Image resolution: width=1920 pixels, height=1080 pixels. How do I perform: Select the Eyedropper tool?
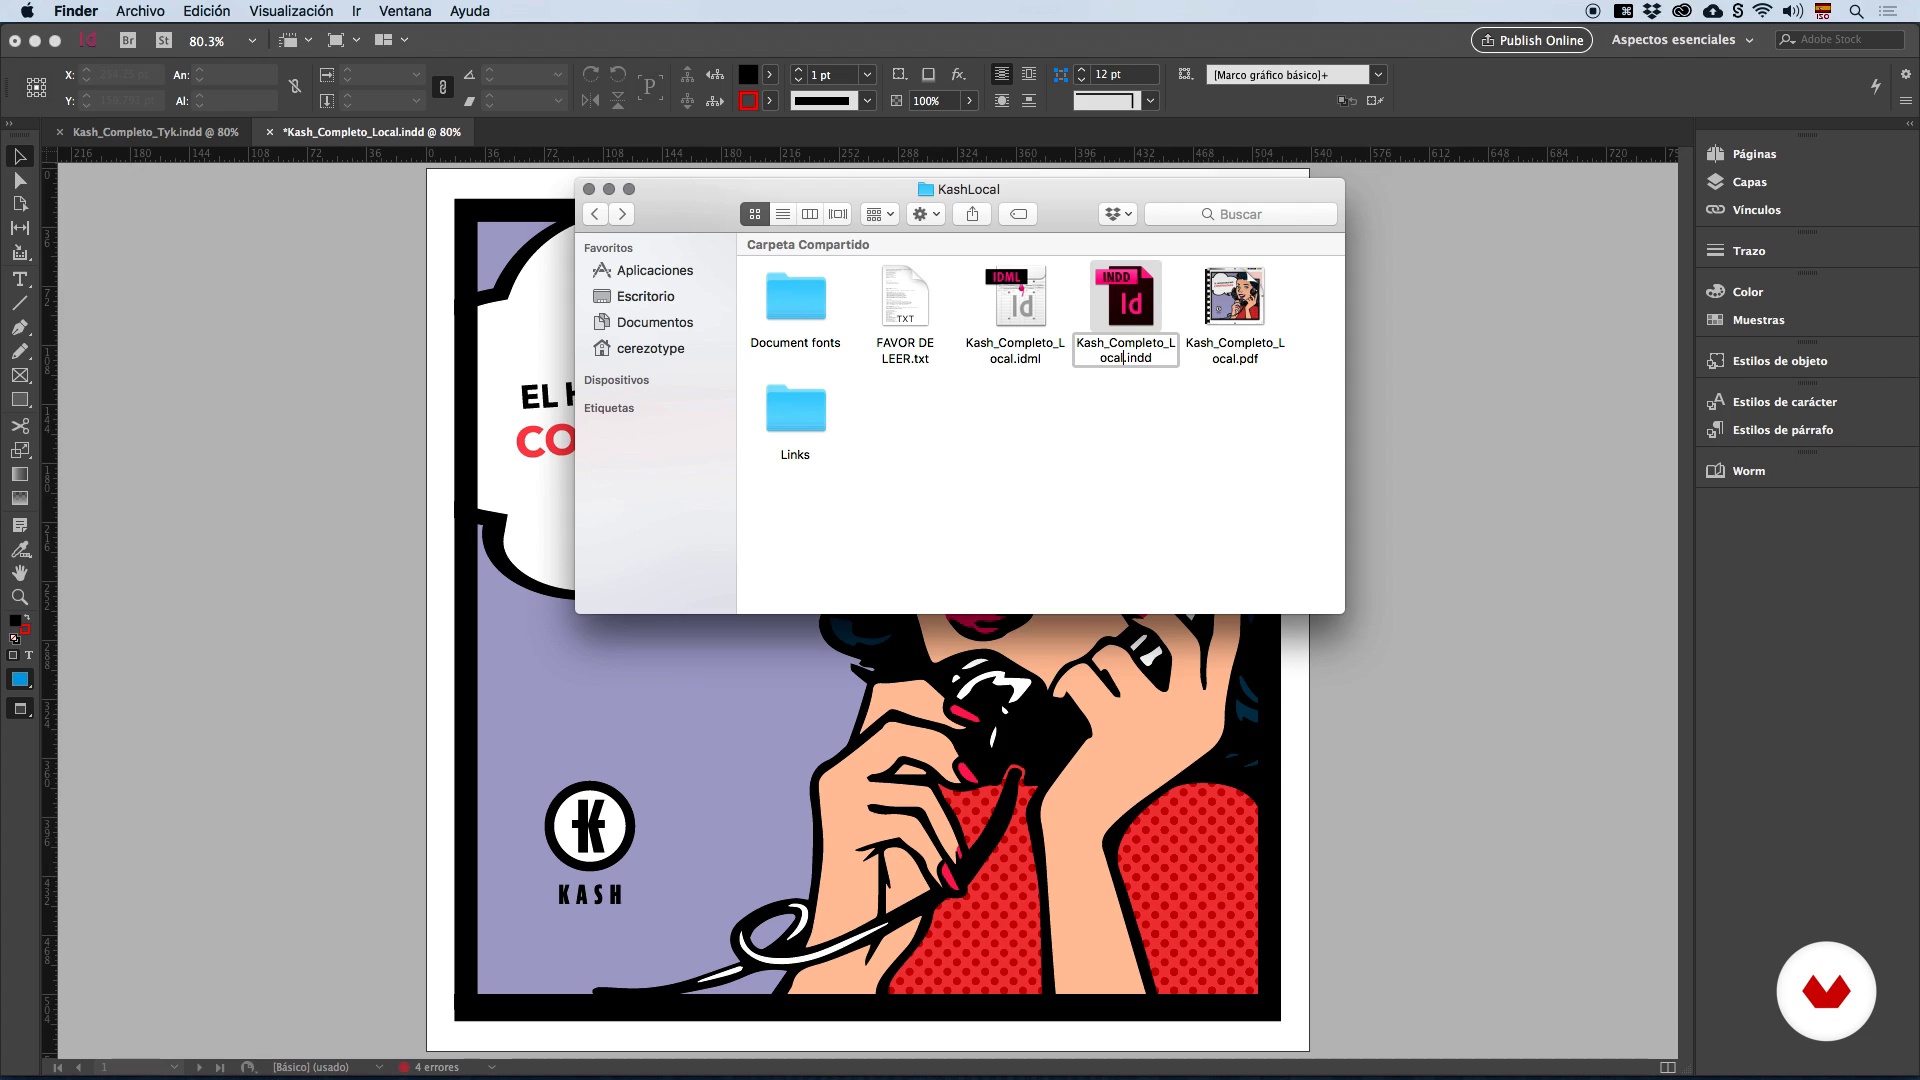pos(19,549)
